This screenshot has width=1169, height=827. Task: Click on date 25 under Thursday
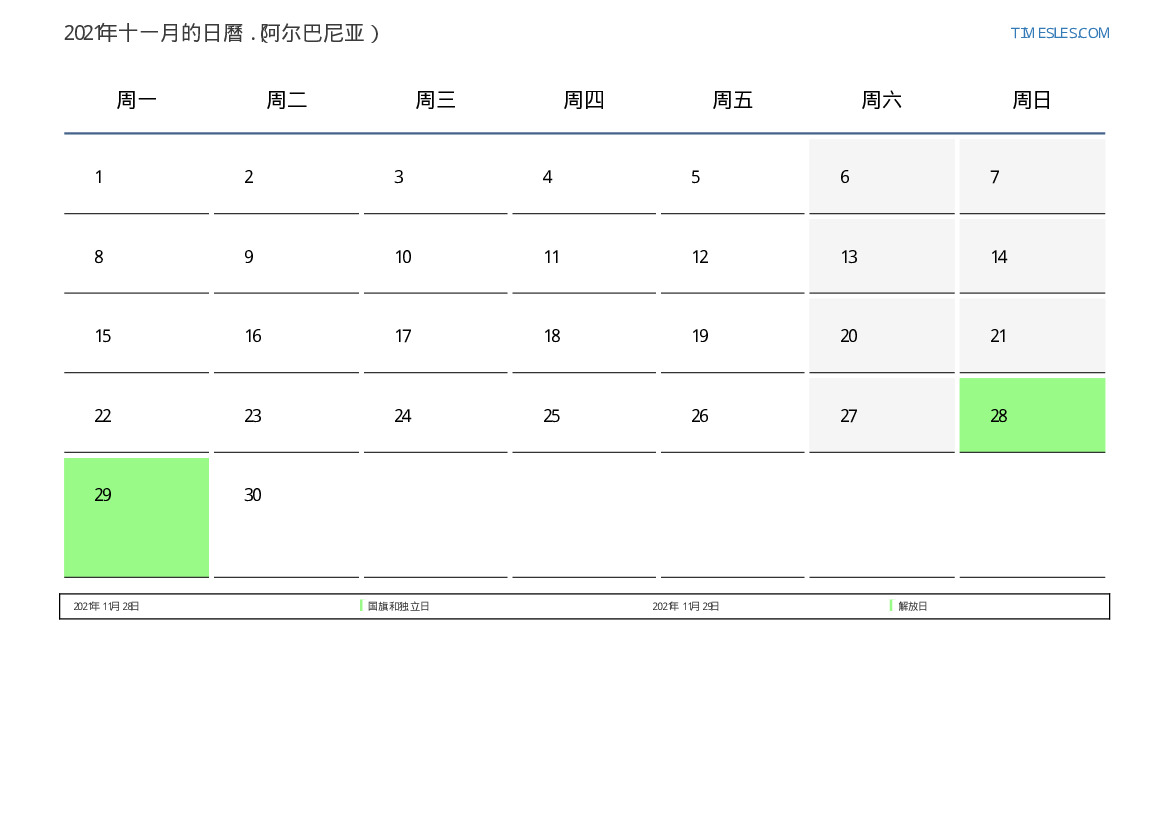click(x=584, y=416)
